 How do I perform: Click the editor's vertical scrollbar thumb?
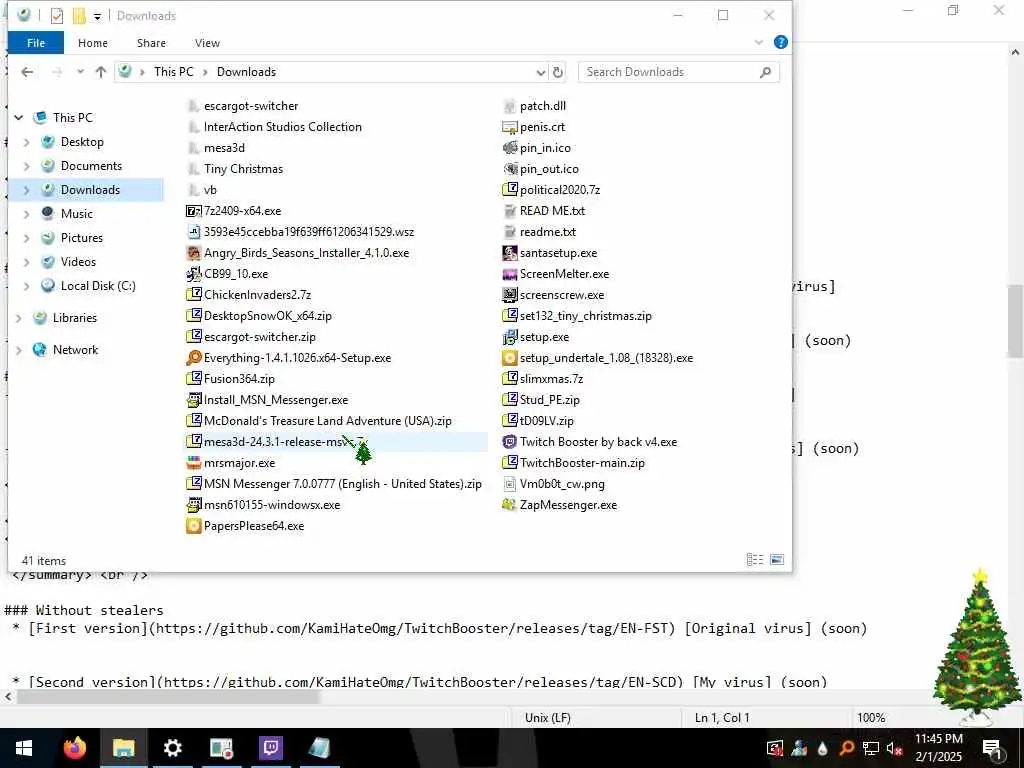pyautogui.click(x=1015, y=321)
